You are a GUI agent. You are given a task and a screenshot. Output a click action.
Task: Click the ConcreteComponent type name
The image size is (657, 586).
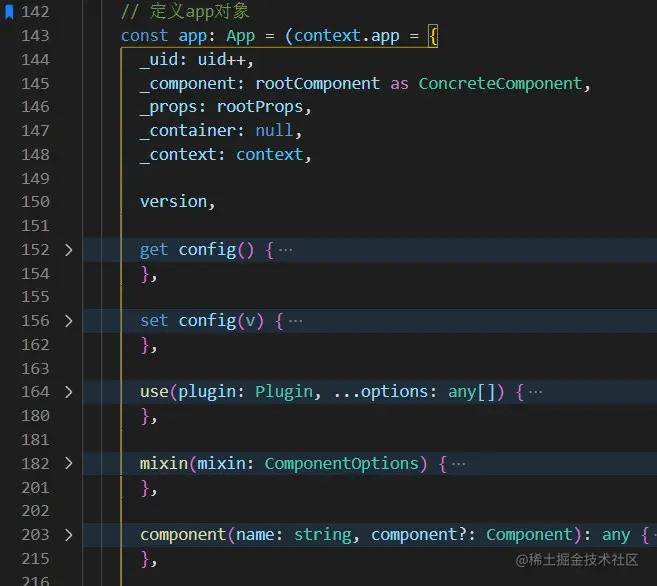click(x=500, y=83)
